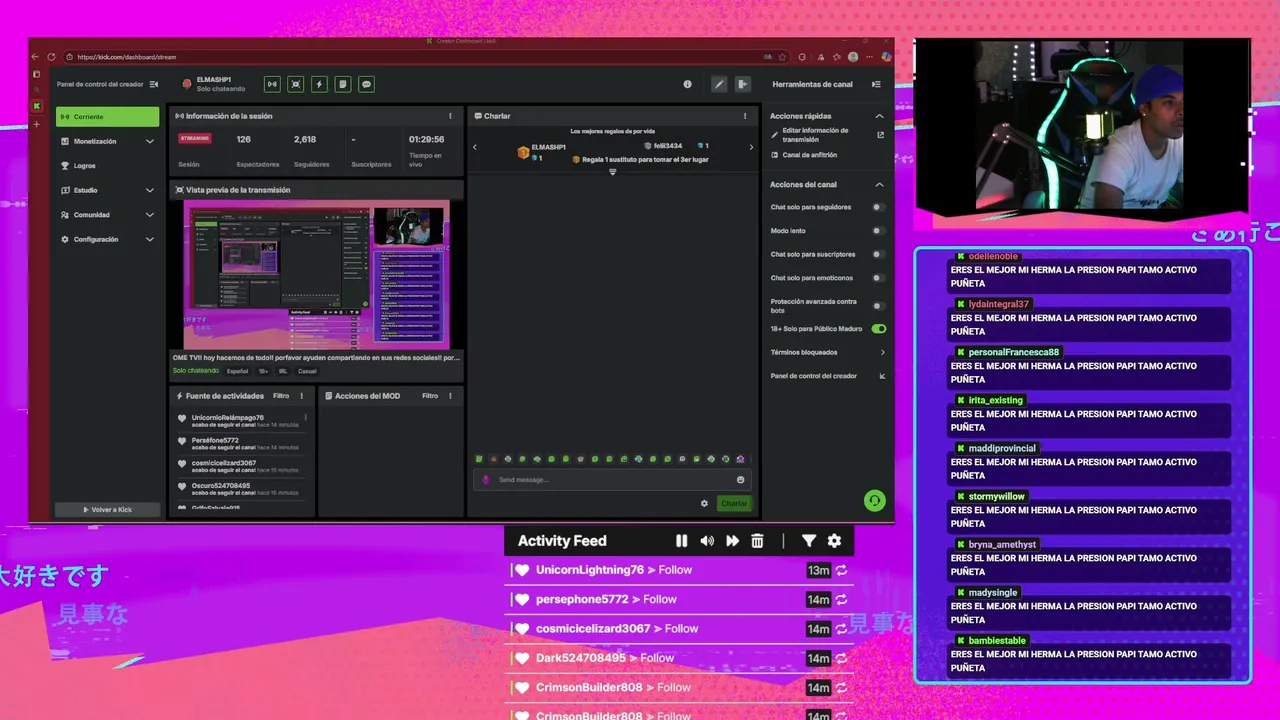Show previous gift leaderboard with left arrow
Screen dimensions: 1280x720
tap(475, 148)
